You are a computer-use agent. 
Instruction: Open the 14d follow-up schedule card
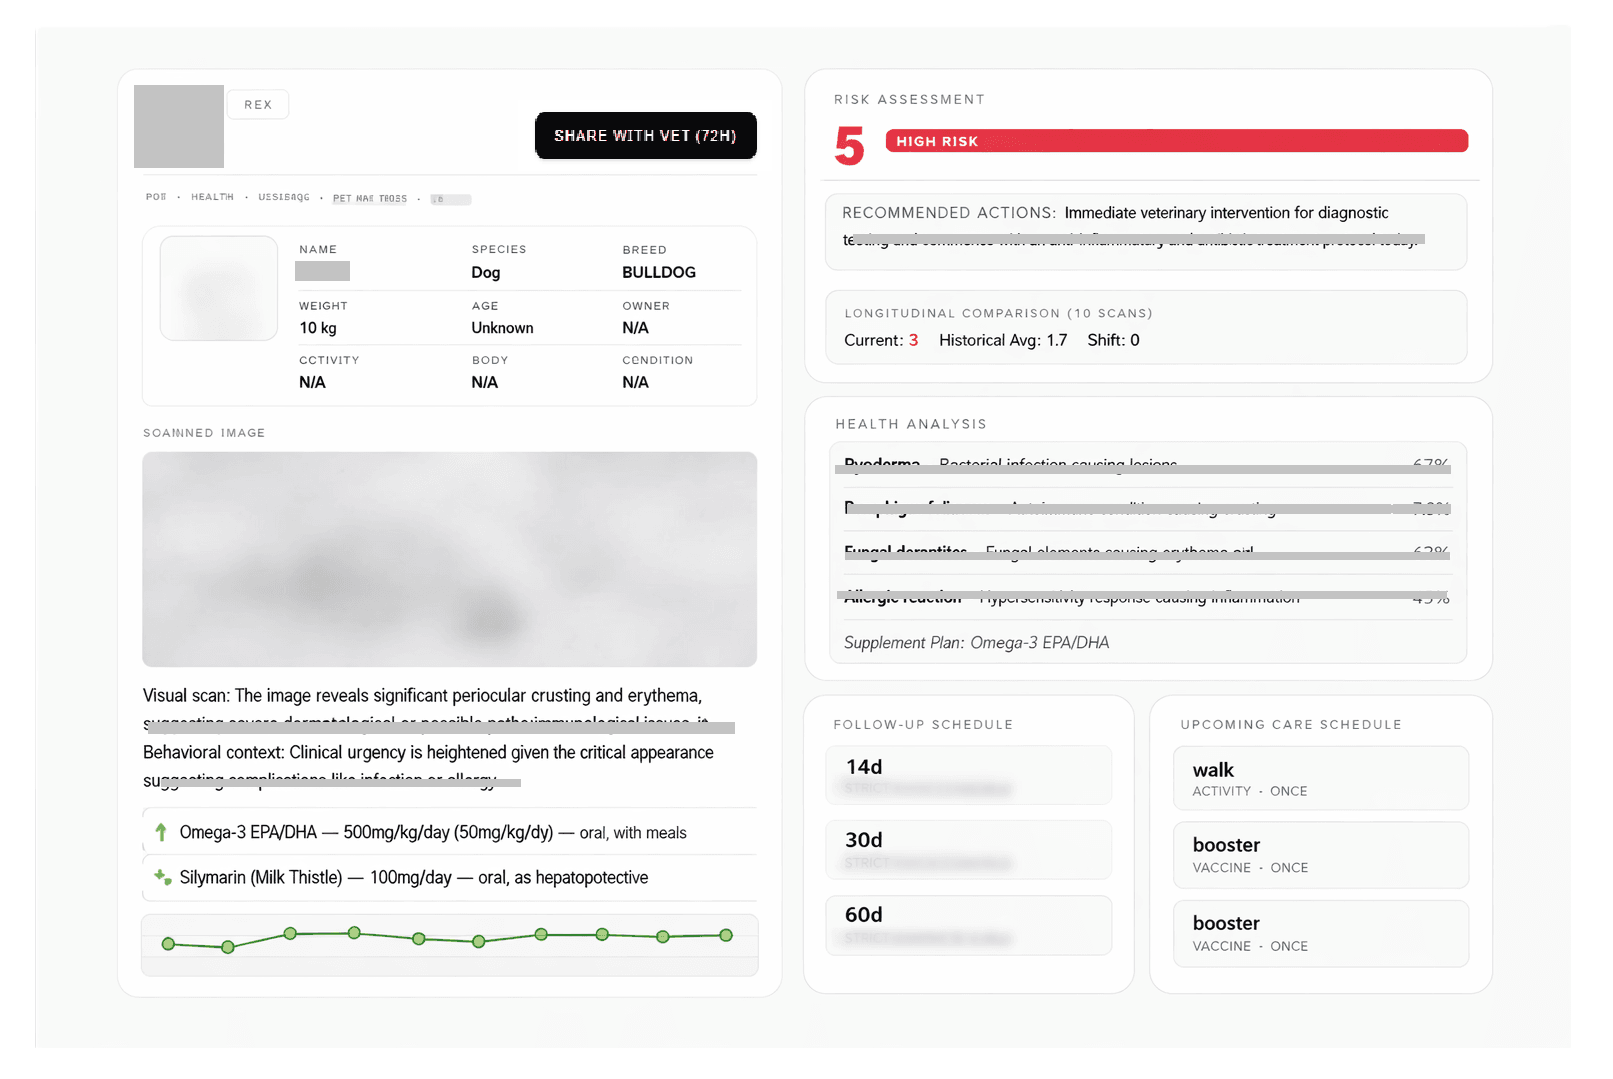tap(968, 775)
